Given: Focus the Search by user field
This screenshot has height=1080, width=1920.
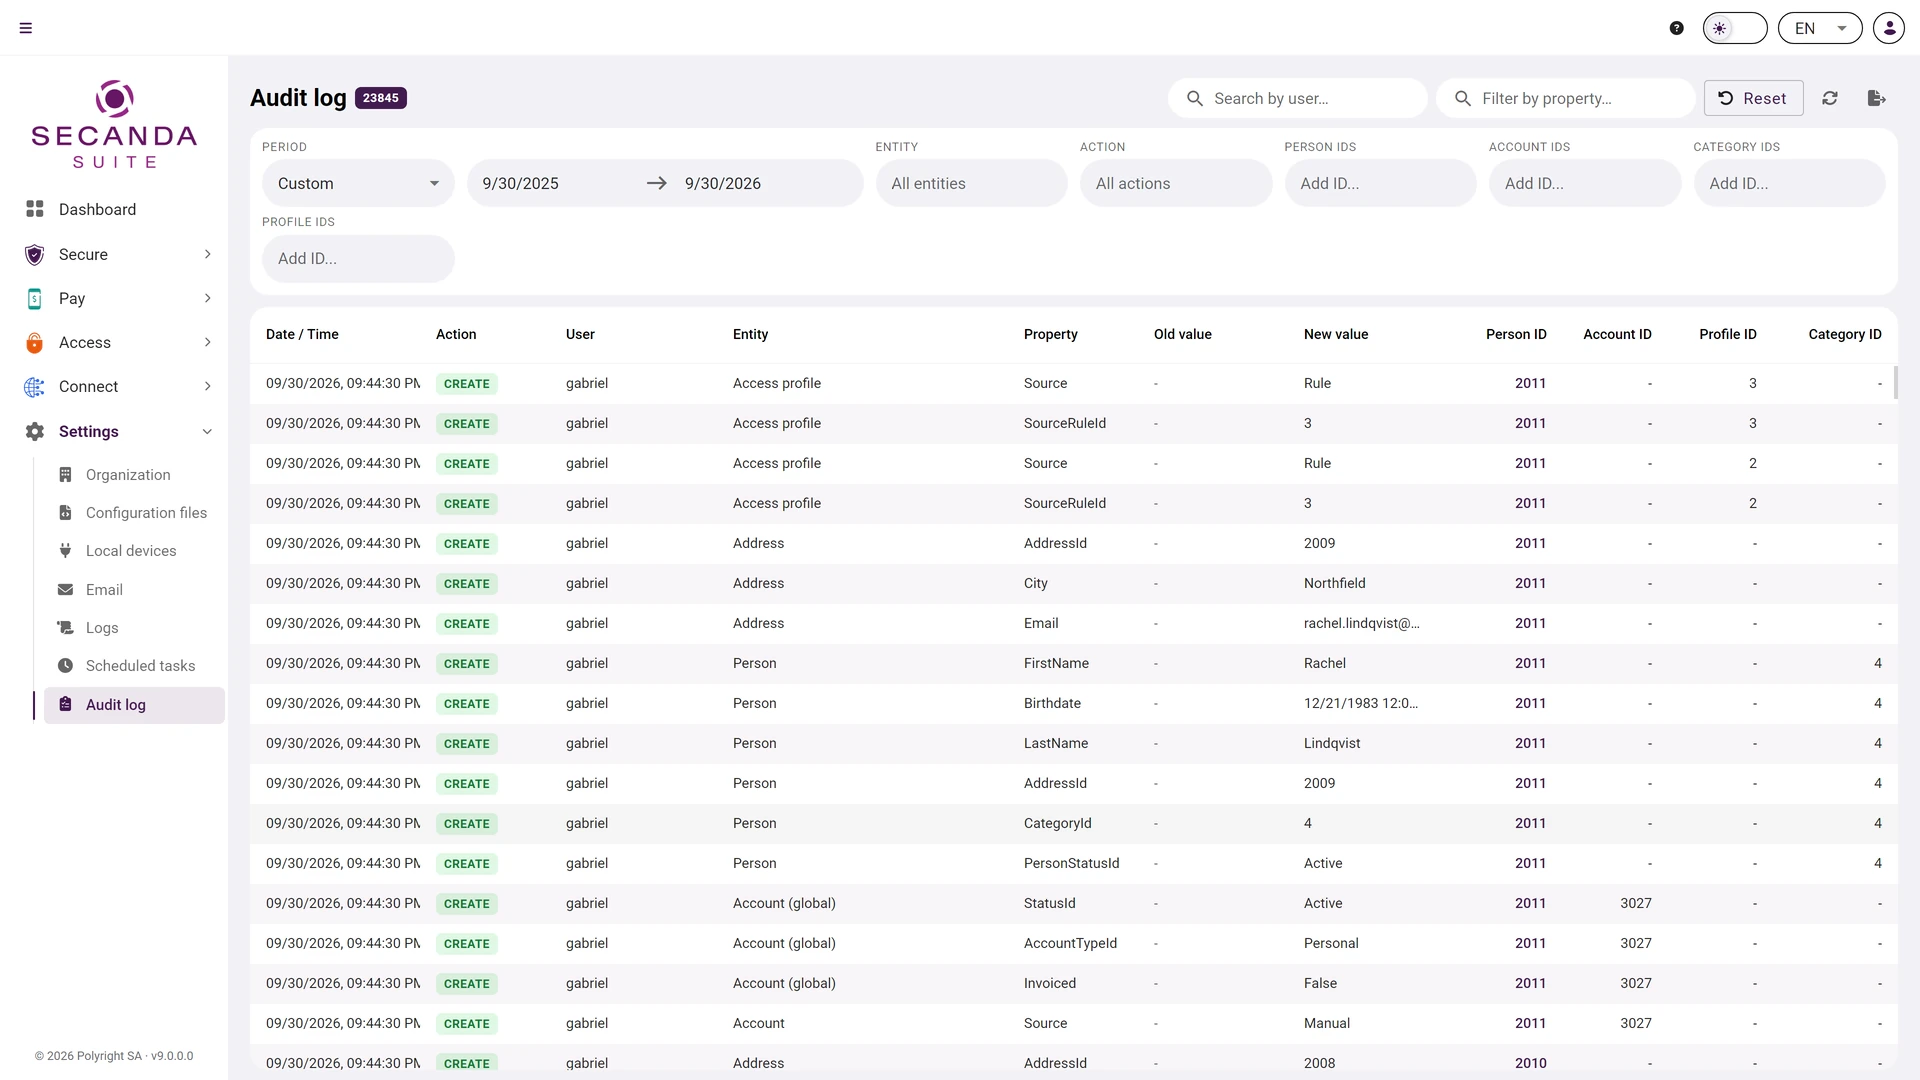Looking at the screenshot, I should (x=1298, y=98).
